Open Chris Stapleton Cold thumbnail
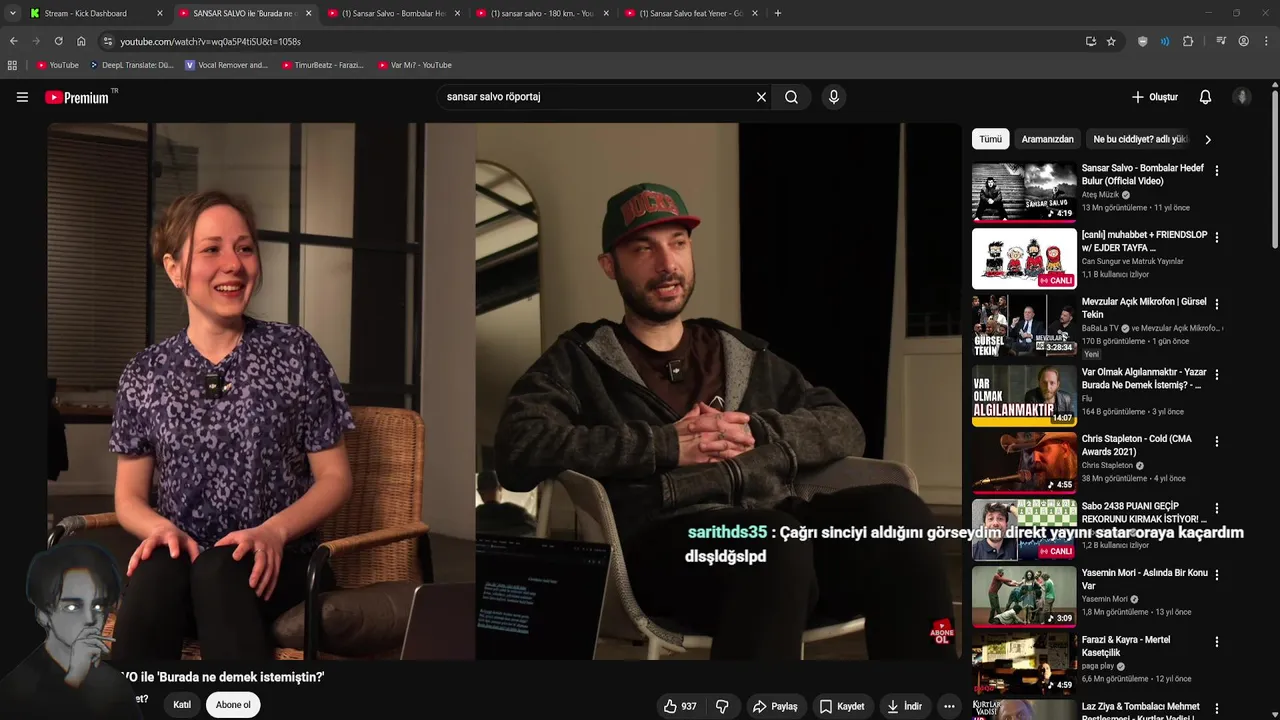This screenshot has width=1280, height=720. (x=1024, y=462)
